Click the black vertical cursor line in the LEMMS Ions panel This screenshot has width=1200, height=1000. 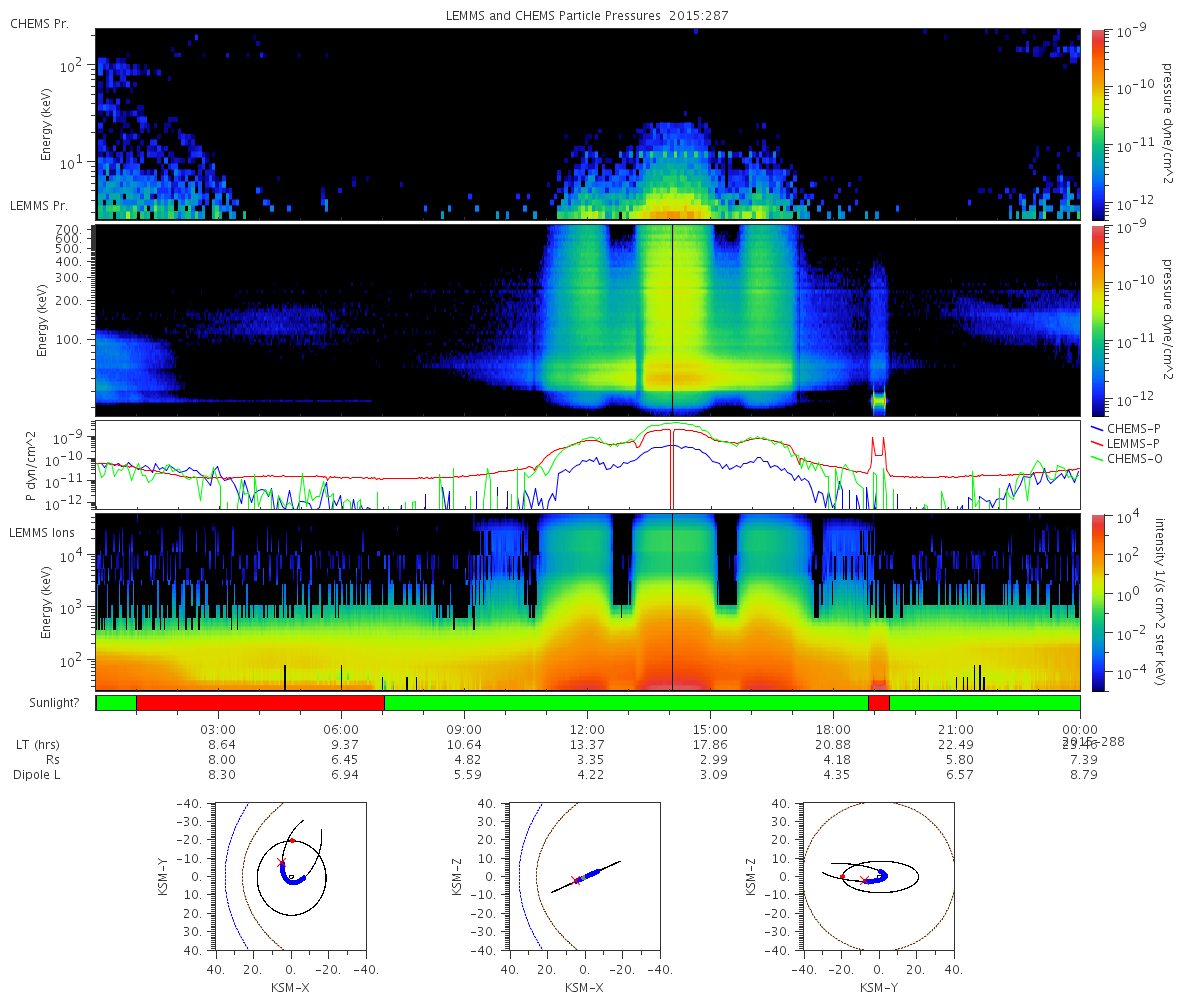pos(672,602)
